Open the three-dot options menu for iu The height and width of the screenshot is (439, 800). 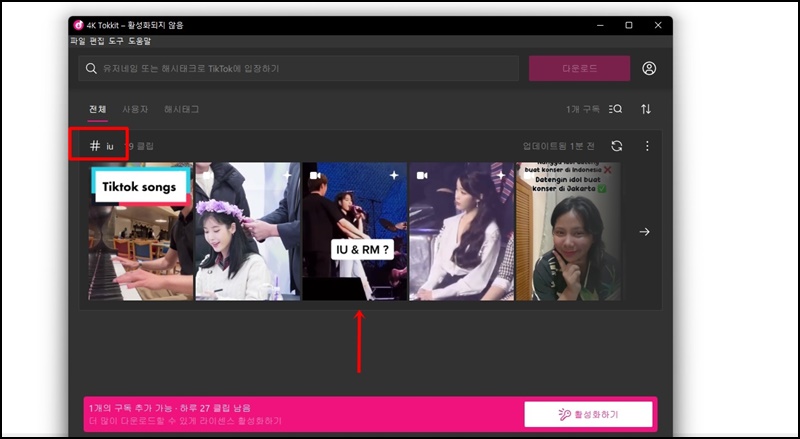tap(647, 146)
